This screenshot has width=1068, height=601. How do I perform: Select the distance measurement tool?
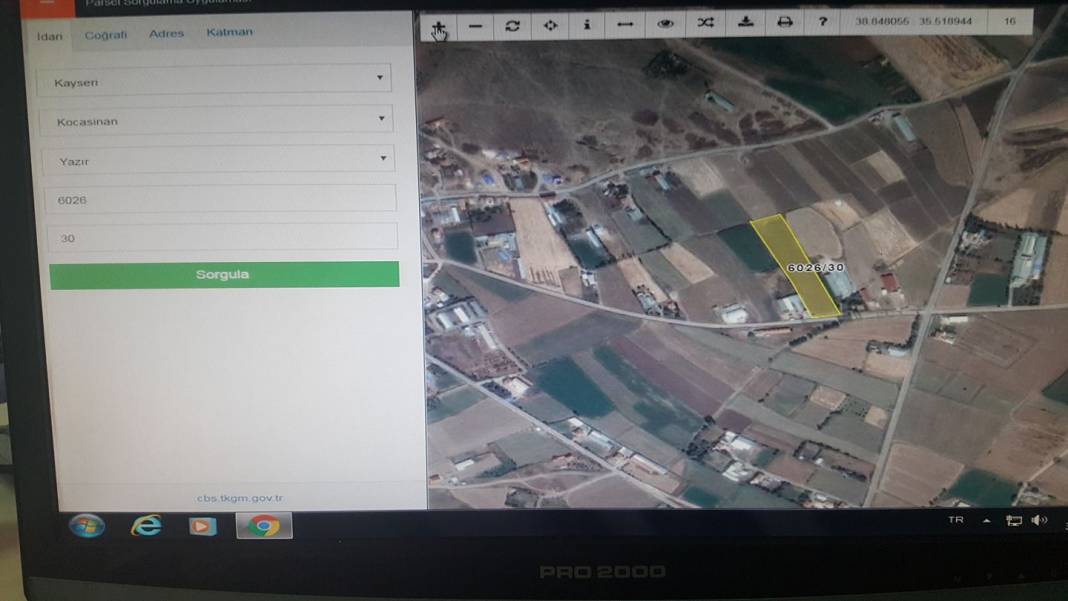point(625,24)
